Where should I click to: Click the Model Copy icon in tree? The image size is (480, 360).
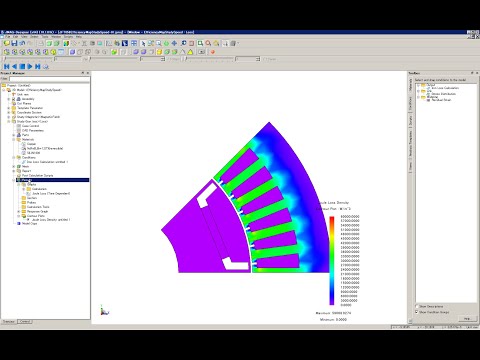coord(19,223)
